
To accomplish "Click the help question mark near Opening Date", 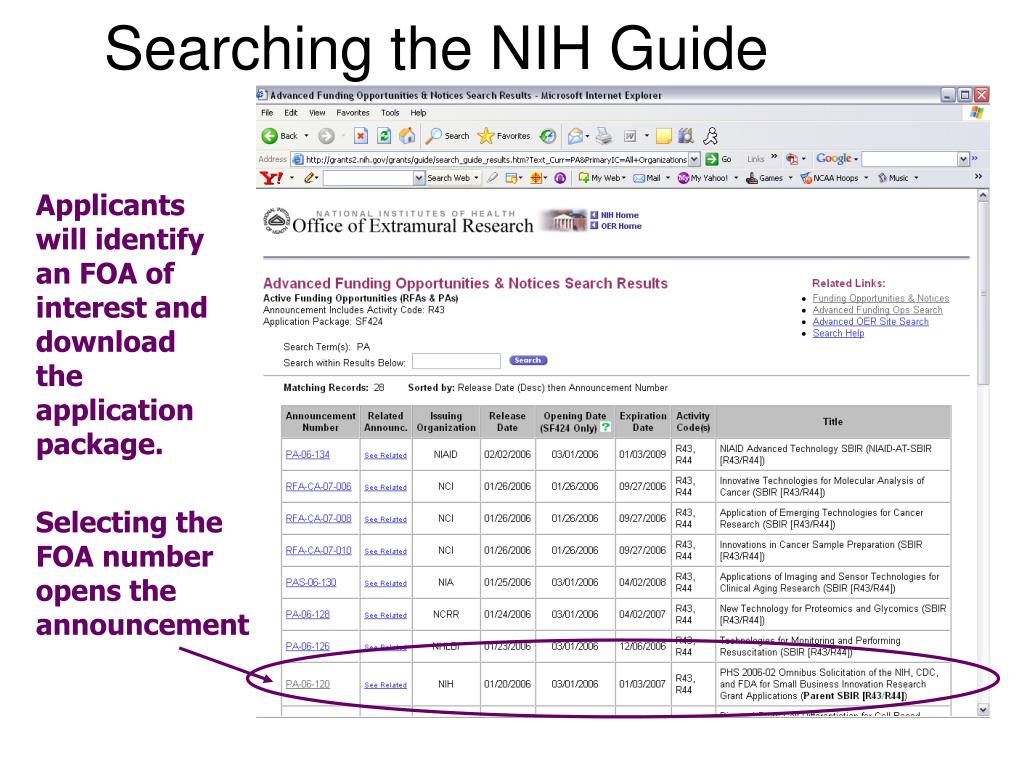I will (605, 427).
